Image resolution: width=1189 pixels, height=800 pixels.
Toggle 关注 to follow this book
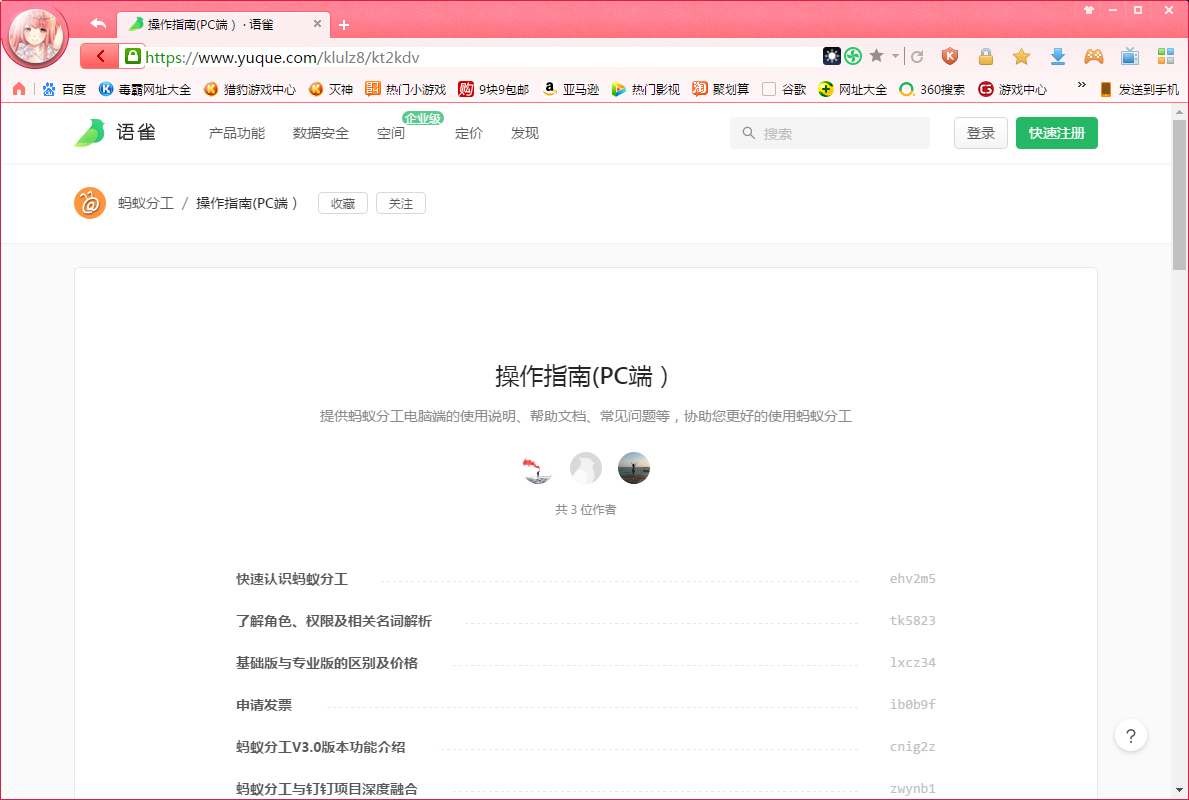tap(400, 202)
